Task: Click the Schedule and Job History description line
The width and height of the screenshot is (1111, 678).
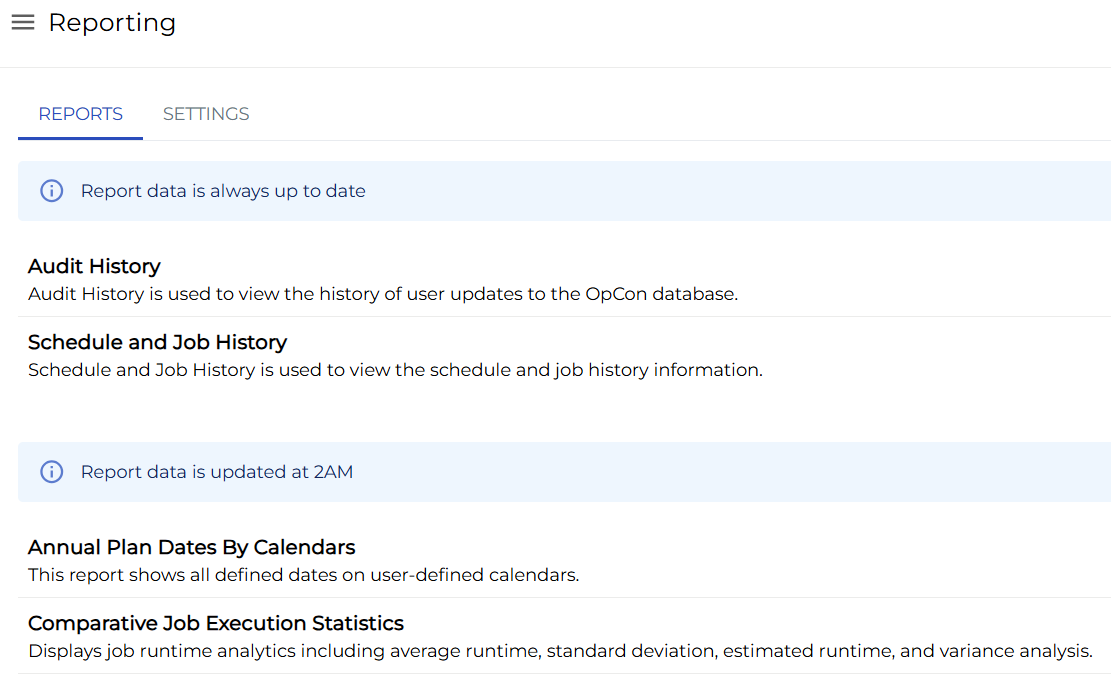Action: coord(395,370)
